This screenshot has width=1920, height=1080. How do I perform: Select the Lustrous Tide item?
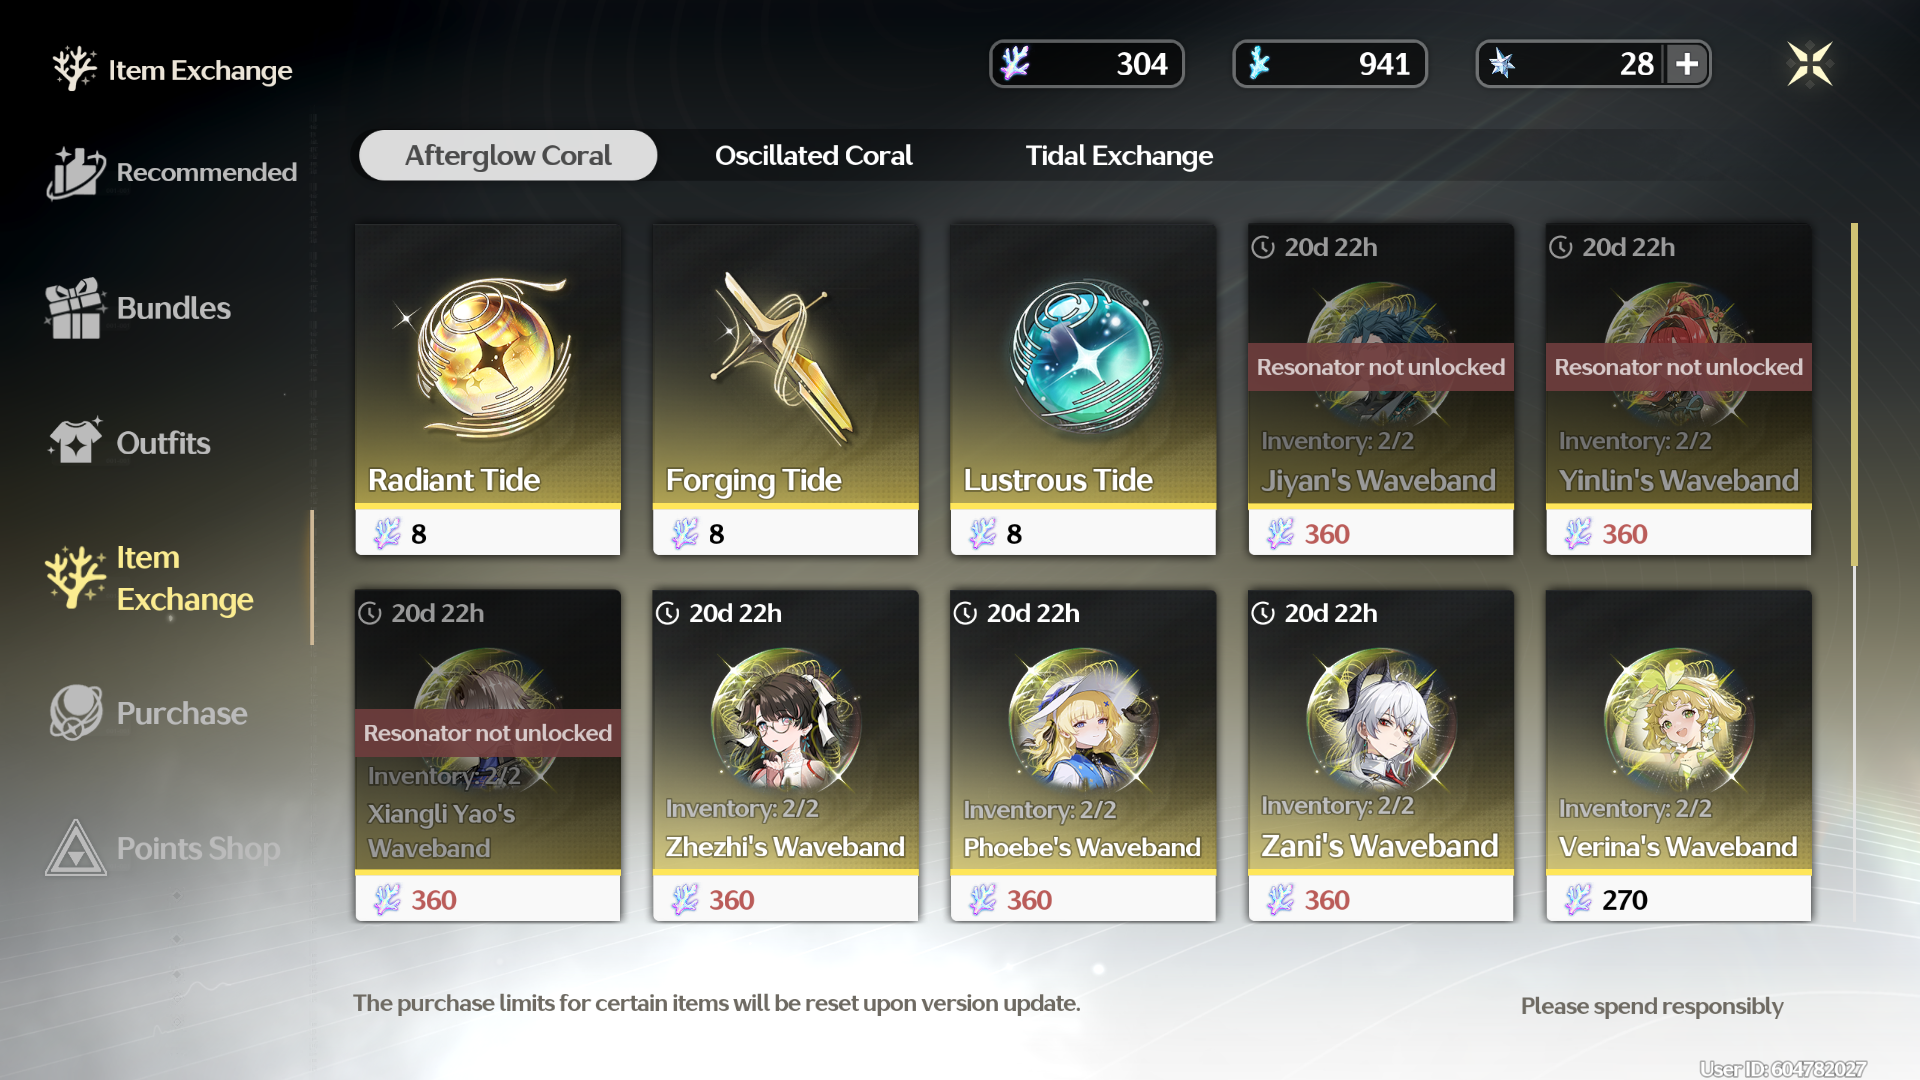[x=1083, y=389]
